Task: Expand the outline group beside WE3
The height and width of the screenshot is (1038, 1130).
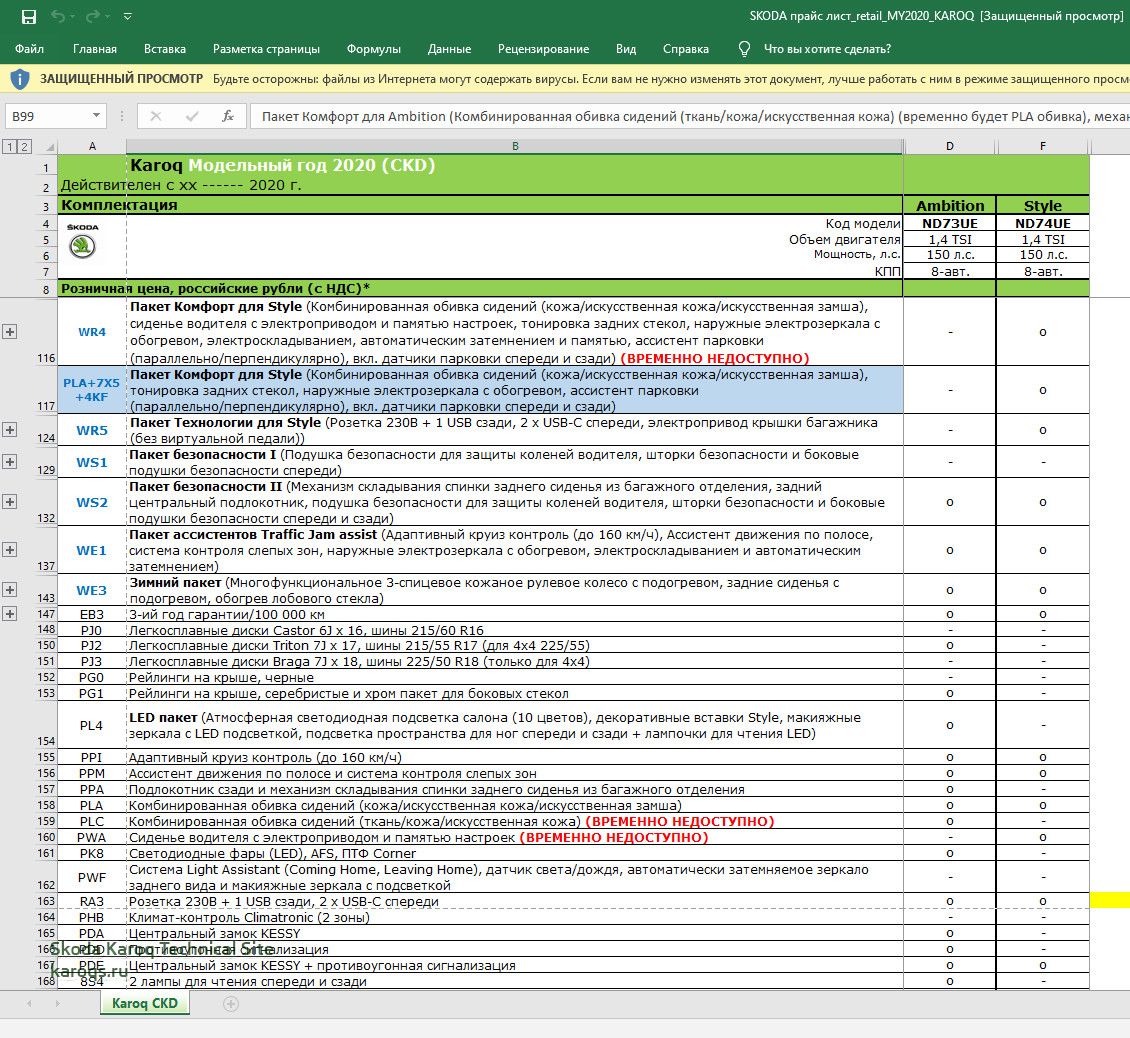Action: click(9, 590)
